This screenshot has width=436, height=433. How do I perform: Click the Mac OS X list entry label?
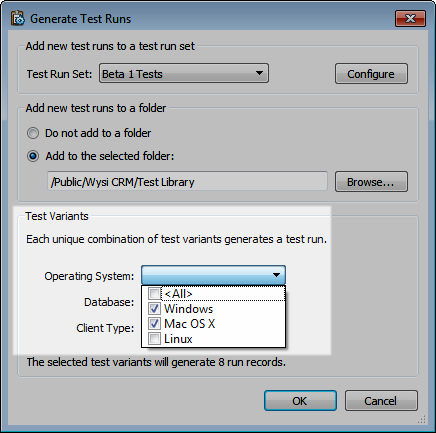190,324
